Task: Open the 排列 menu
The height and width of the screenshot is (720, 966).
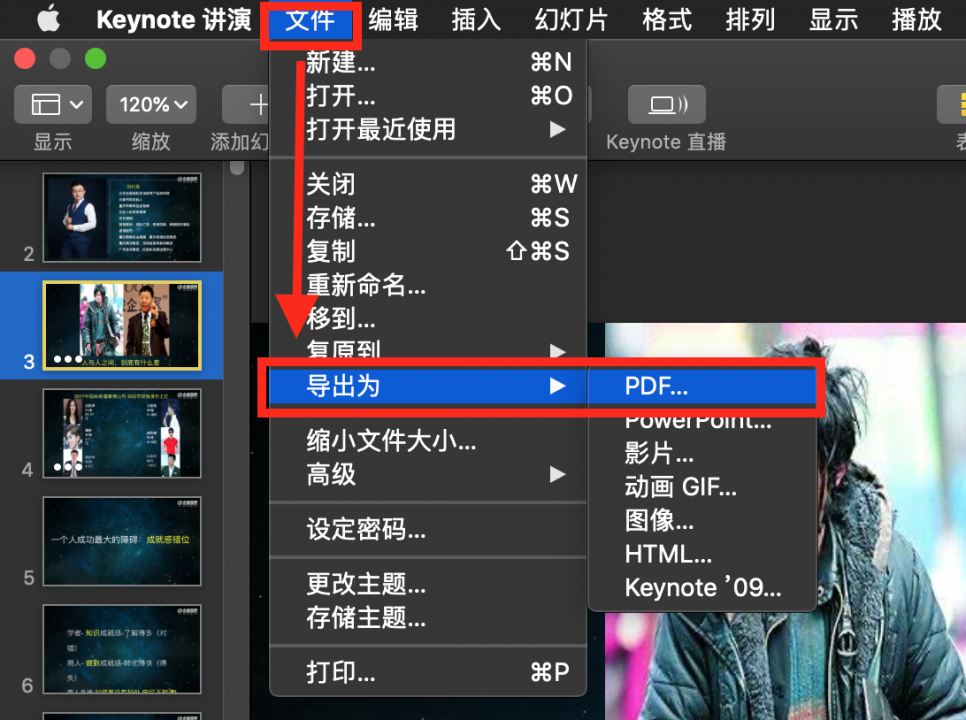Action: pos(750,20)
